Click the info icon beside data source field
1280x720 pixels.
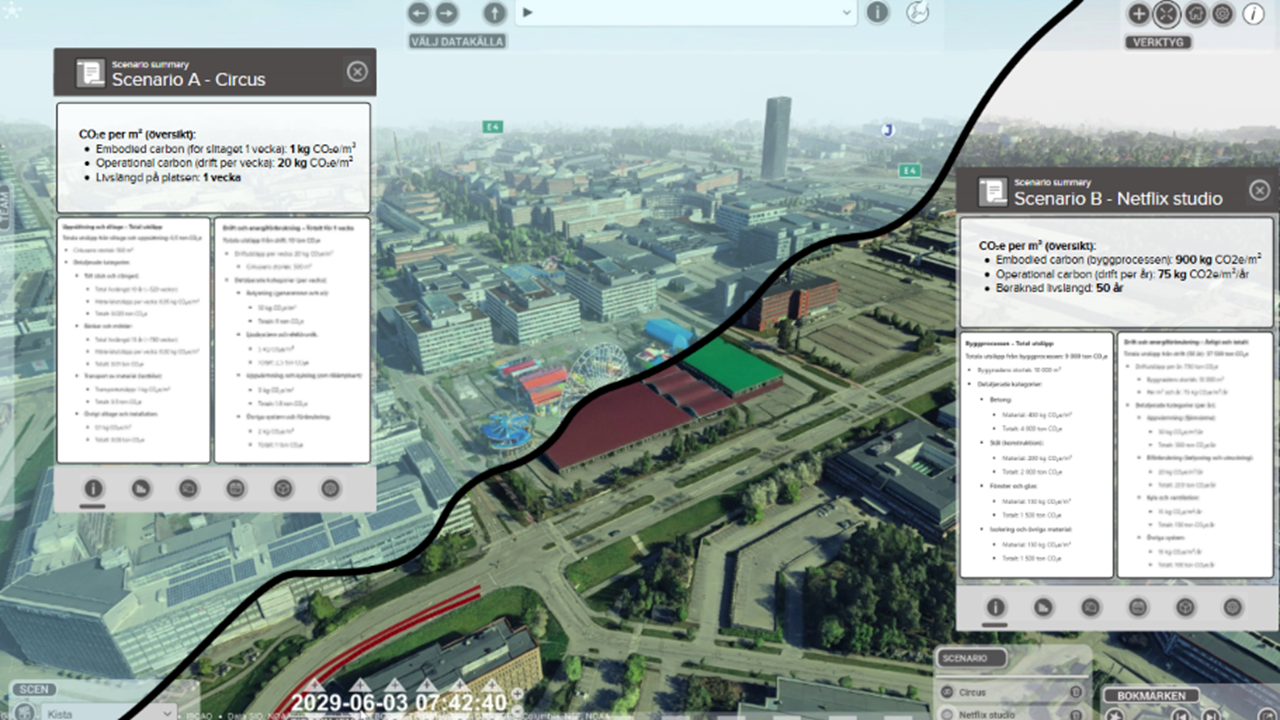[x=877, y=13]
